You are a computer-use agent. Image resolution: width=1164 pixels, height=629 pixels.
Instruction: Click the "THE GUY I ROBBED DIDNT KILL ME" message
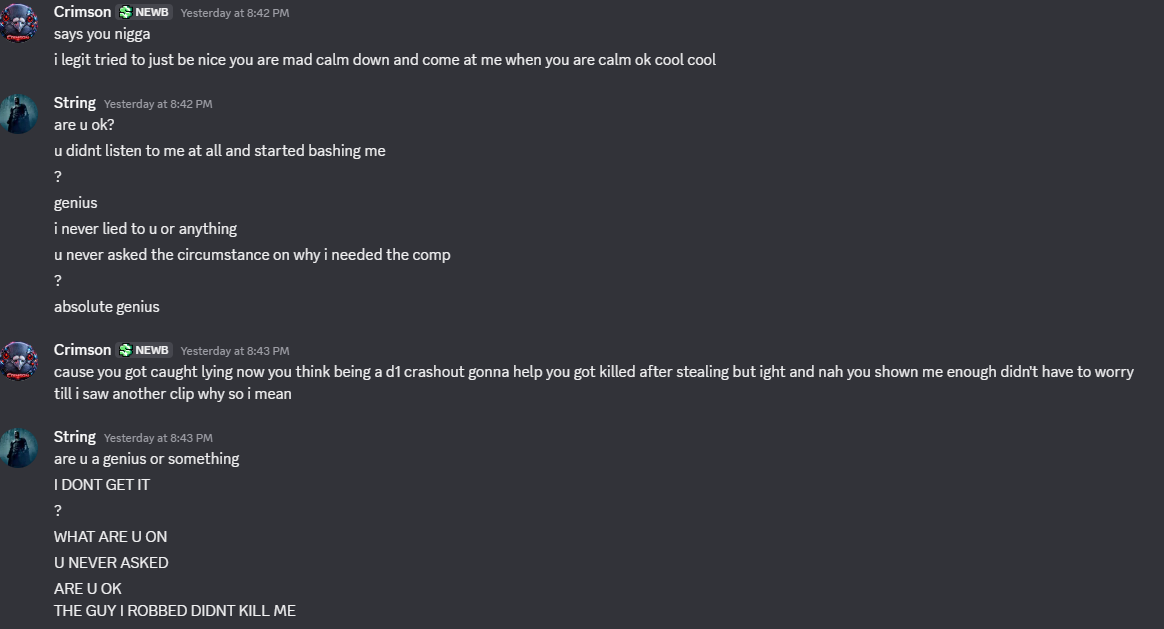point(175,610)
